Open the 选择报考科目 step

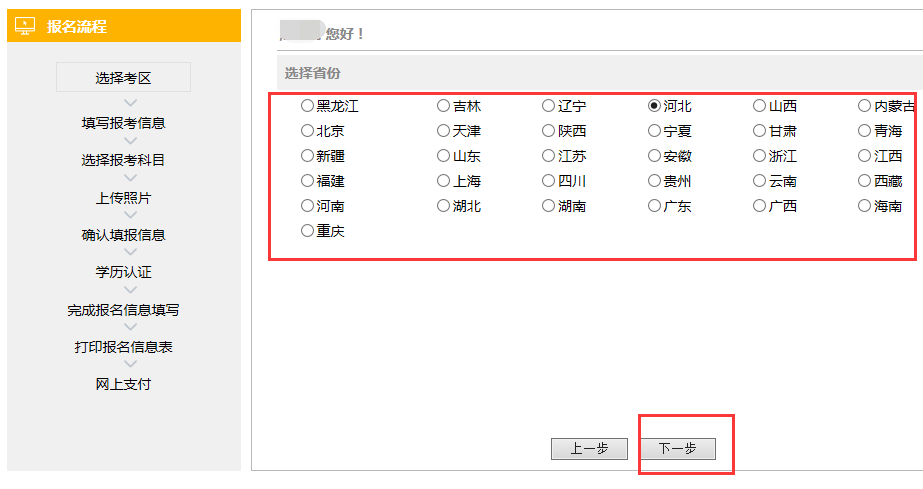123,160
